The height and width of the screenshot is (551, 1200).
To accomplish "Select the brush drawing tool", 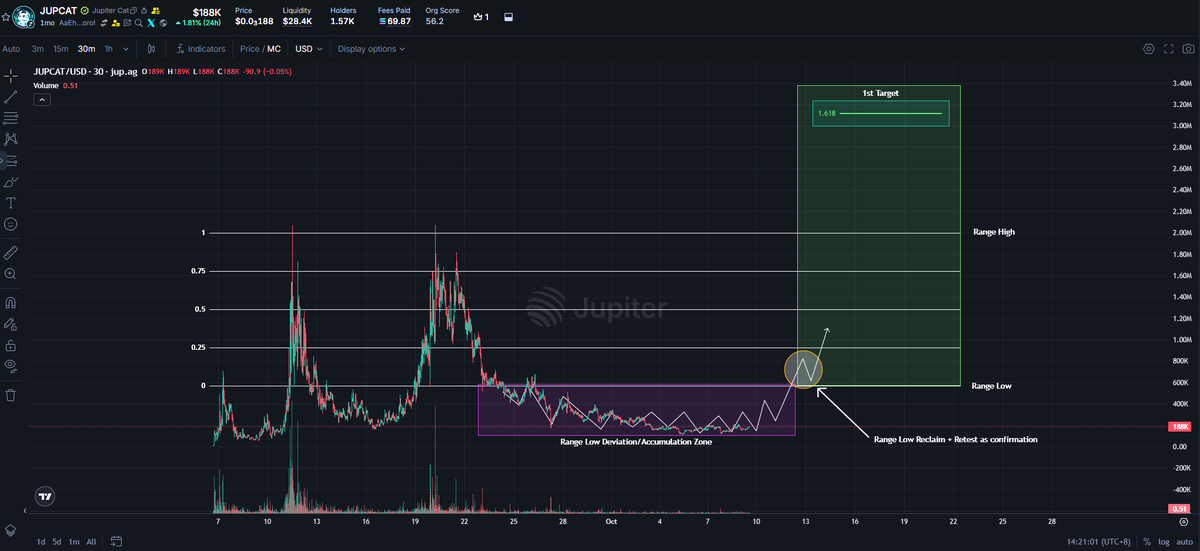I will pyautogui.click(x=11, y=182).
